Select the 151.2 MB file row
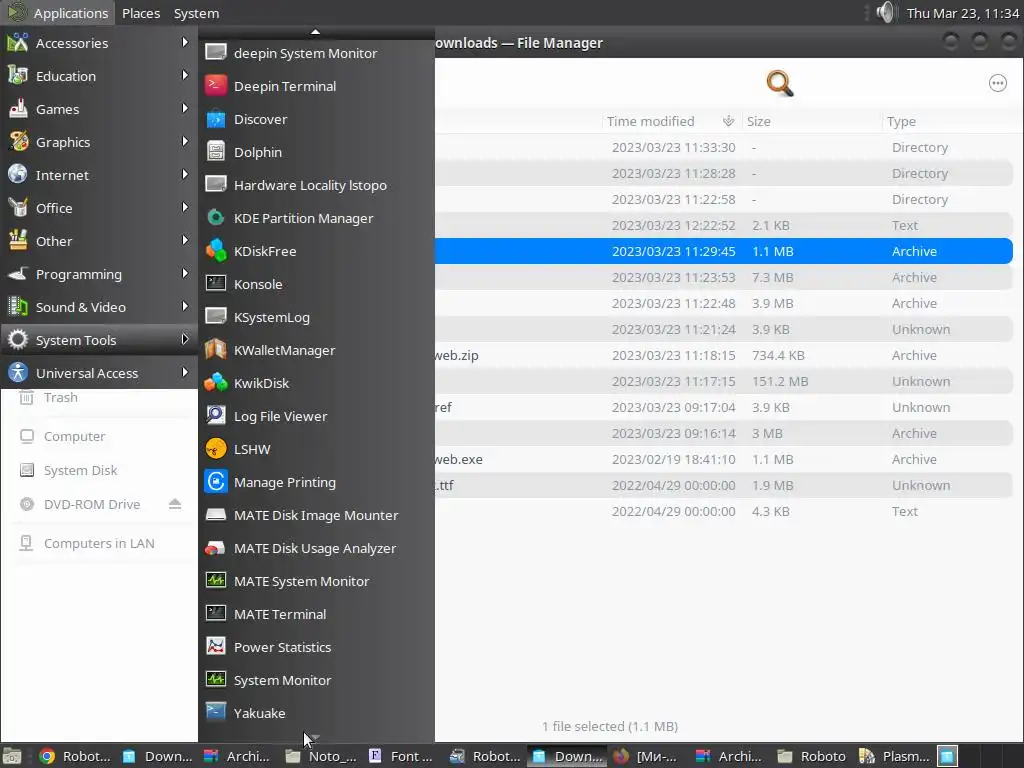Screen dimensions: 1024x768 click(x=724, y=381)
